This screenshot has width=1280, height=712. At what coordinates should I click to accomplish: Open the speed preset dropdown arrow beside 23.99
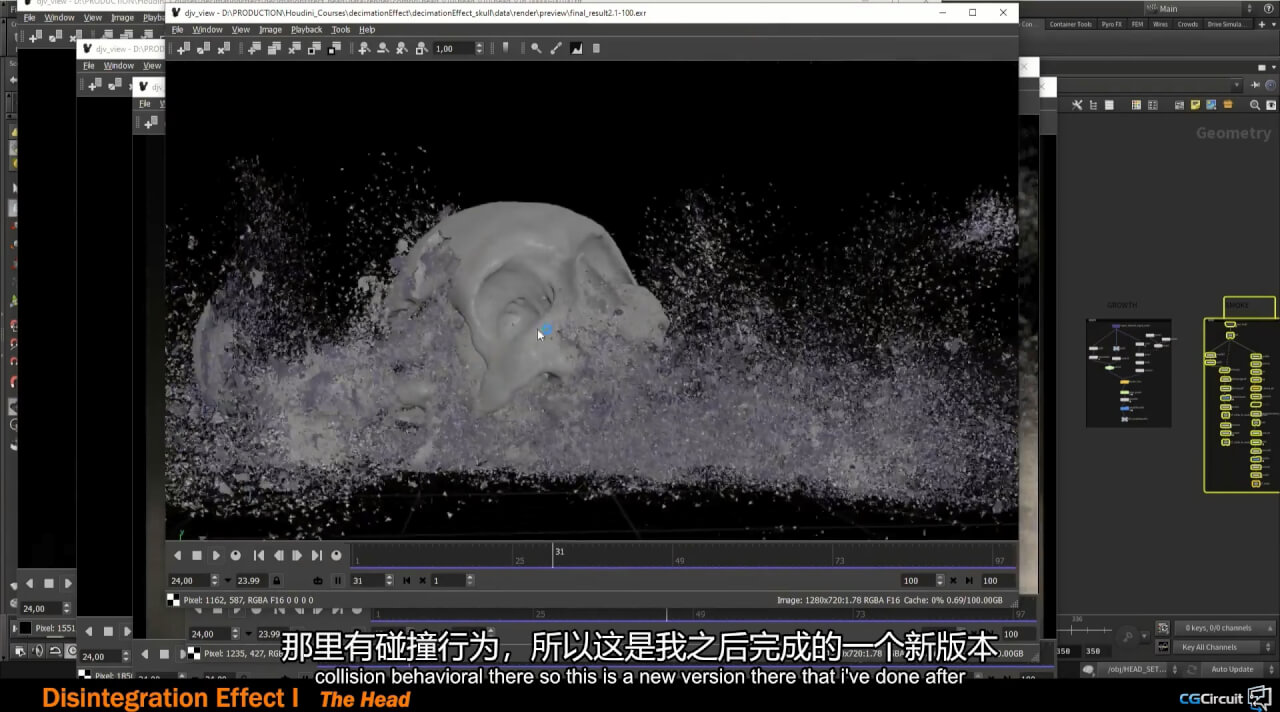[x=228, y=580]
